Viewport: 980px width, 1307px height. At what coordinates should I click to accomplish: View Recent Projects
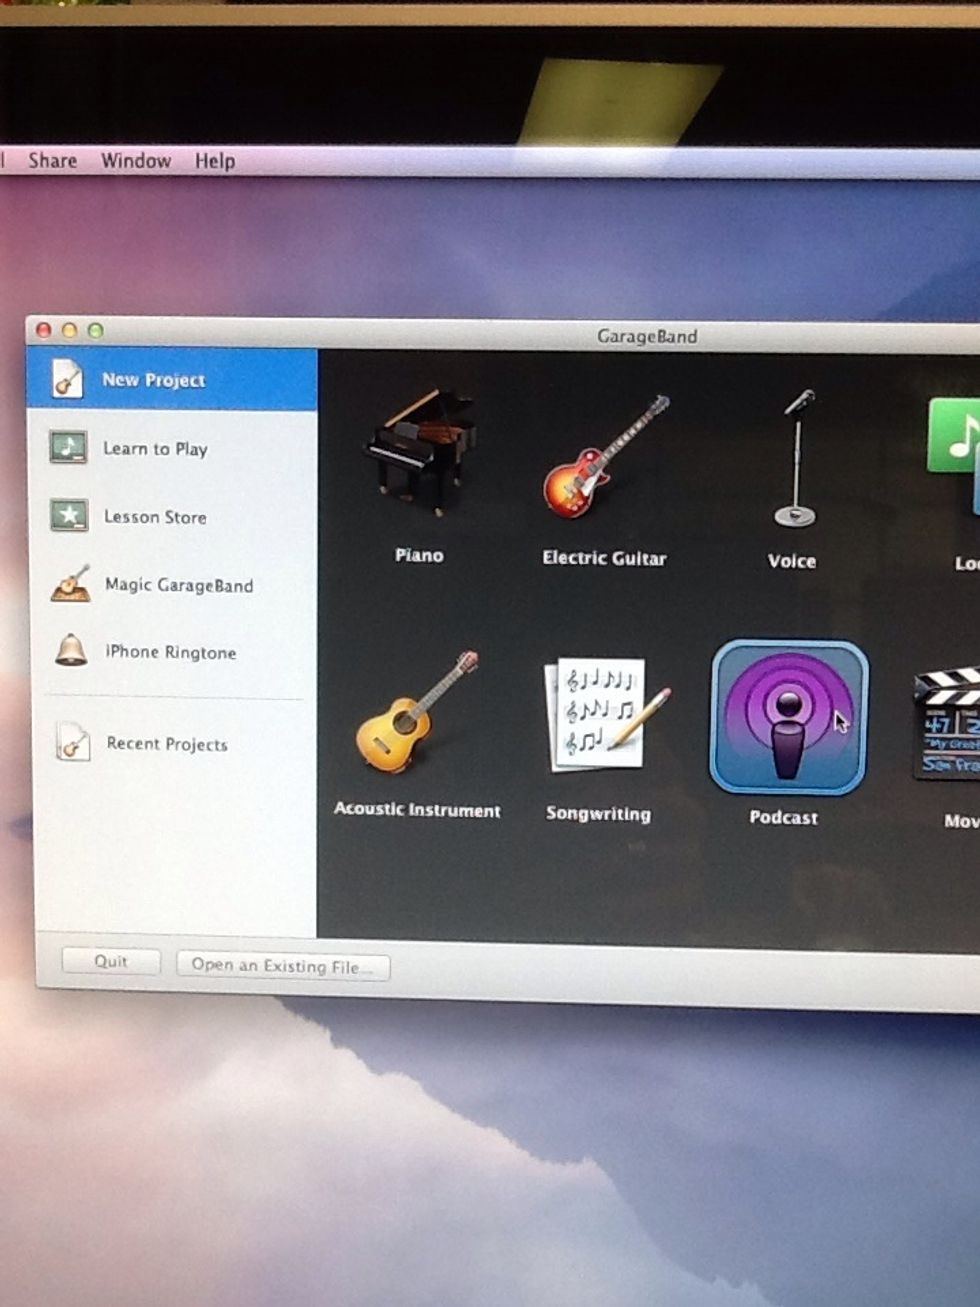pos(166,744)
